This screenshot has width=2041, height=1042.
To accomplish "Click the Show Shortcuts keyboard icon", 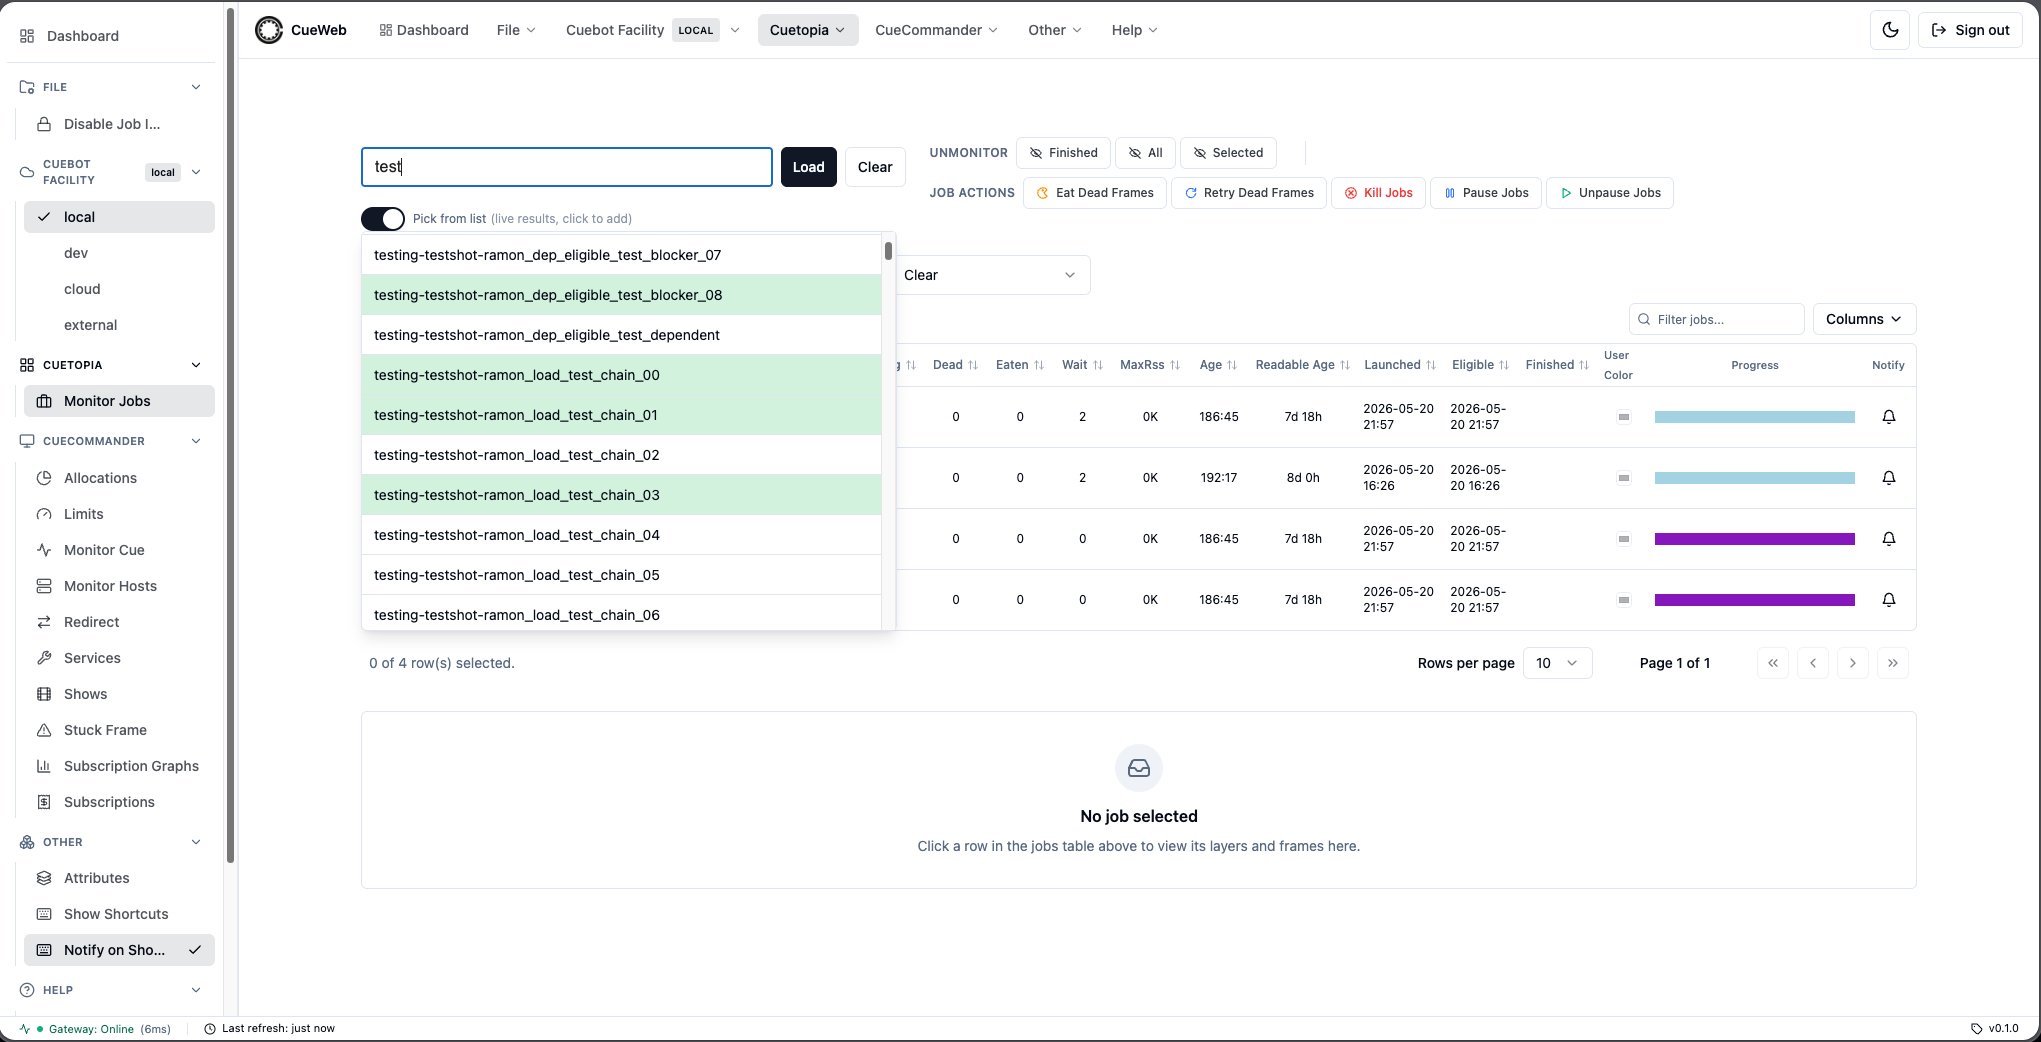I will (x=44, y=914).
